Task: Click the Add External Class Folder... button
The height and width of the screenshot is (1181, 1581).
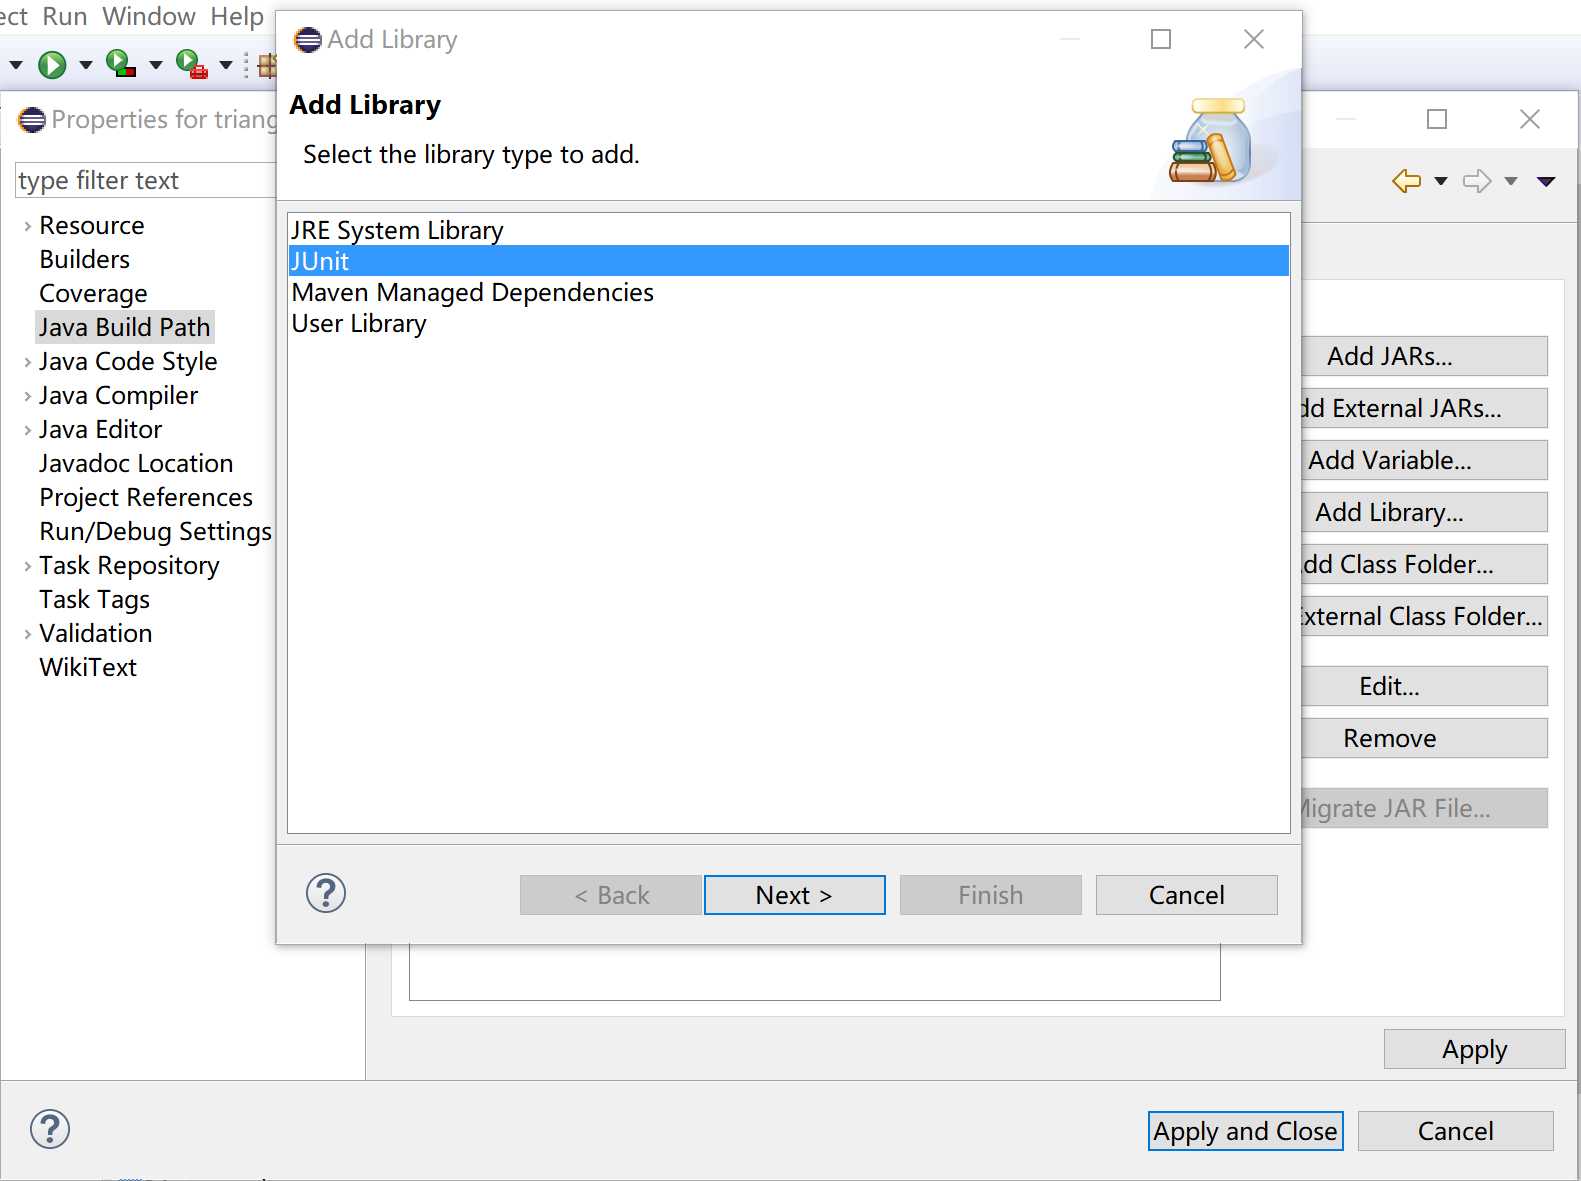Action: point(1425,616)
